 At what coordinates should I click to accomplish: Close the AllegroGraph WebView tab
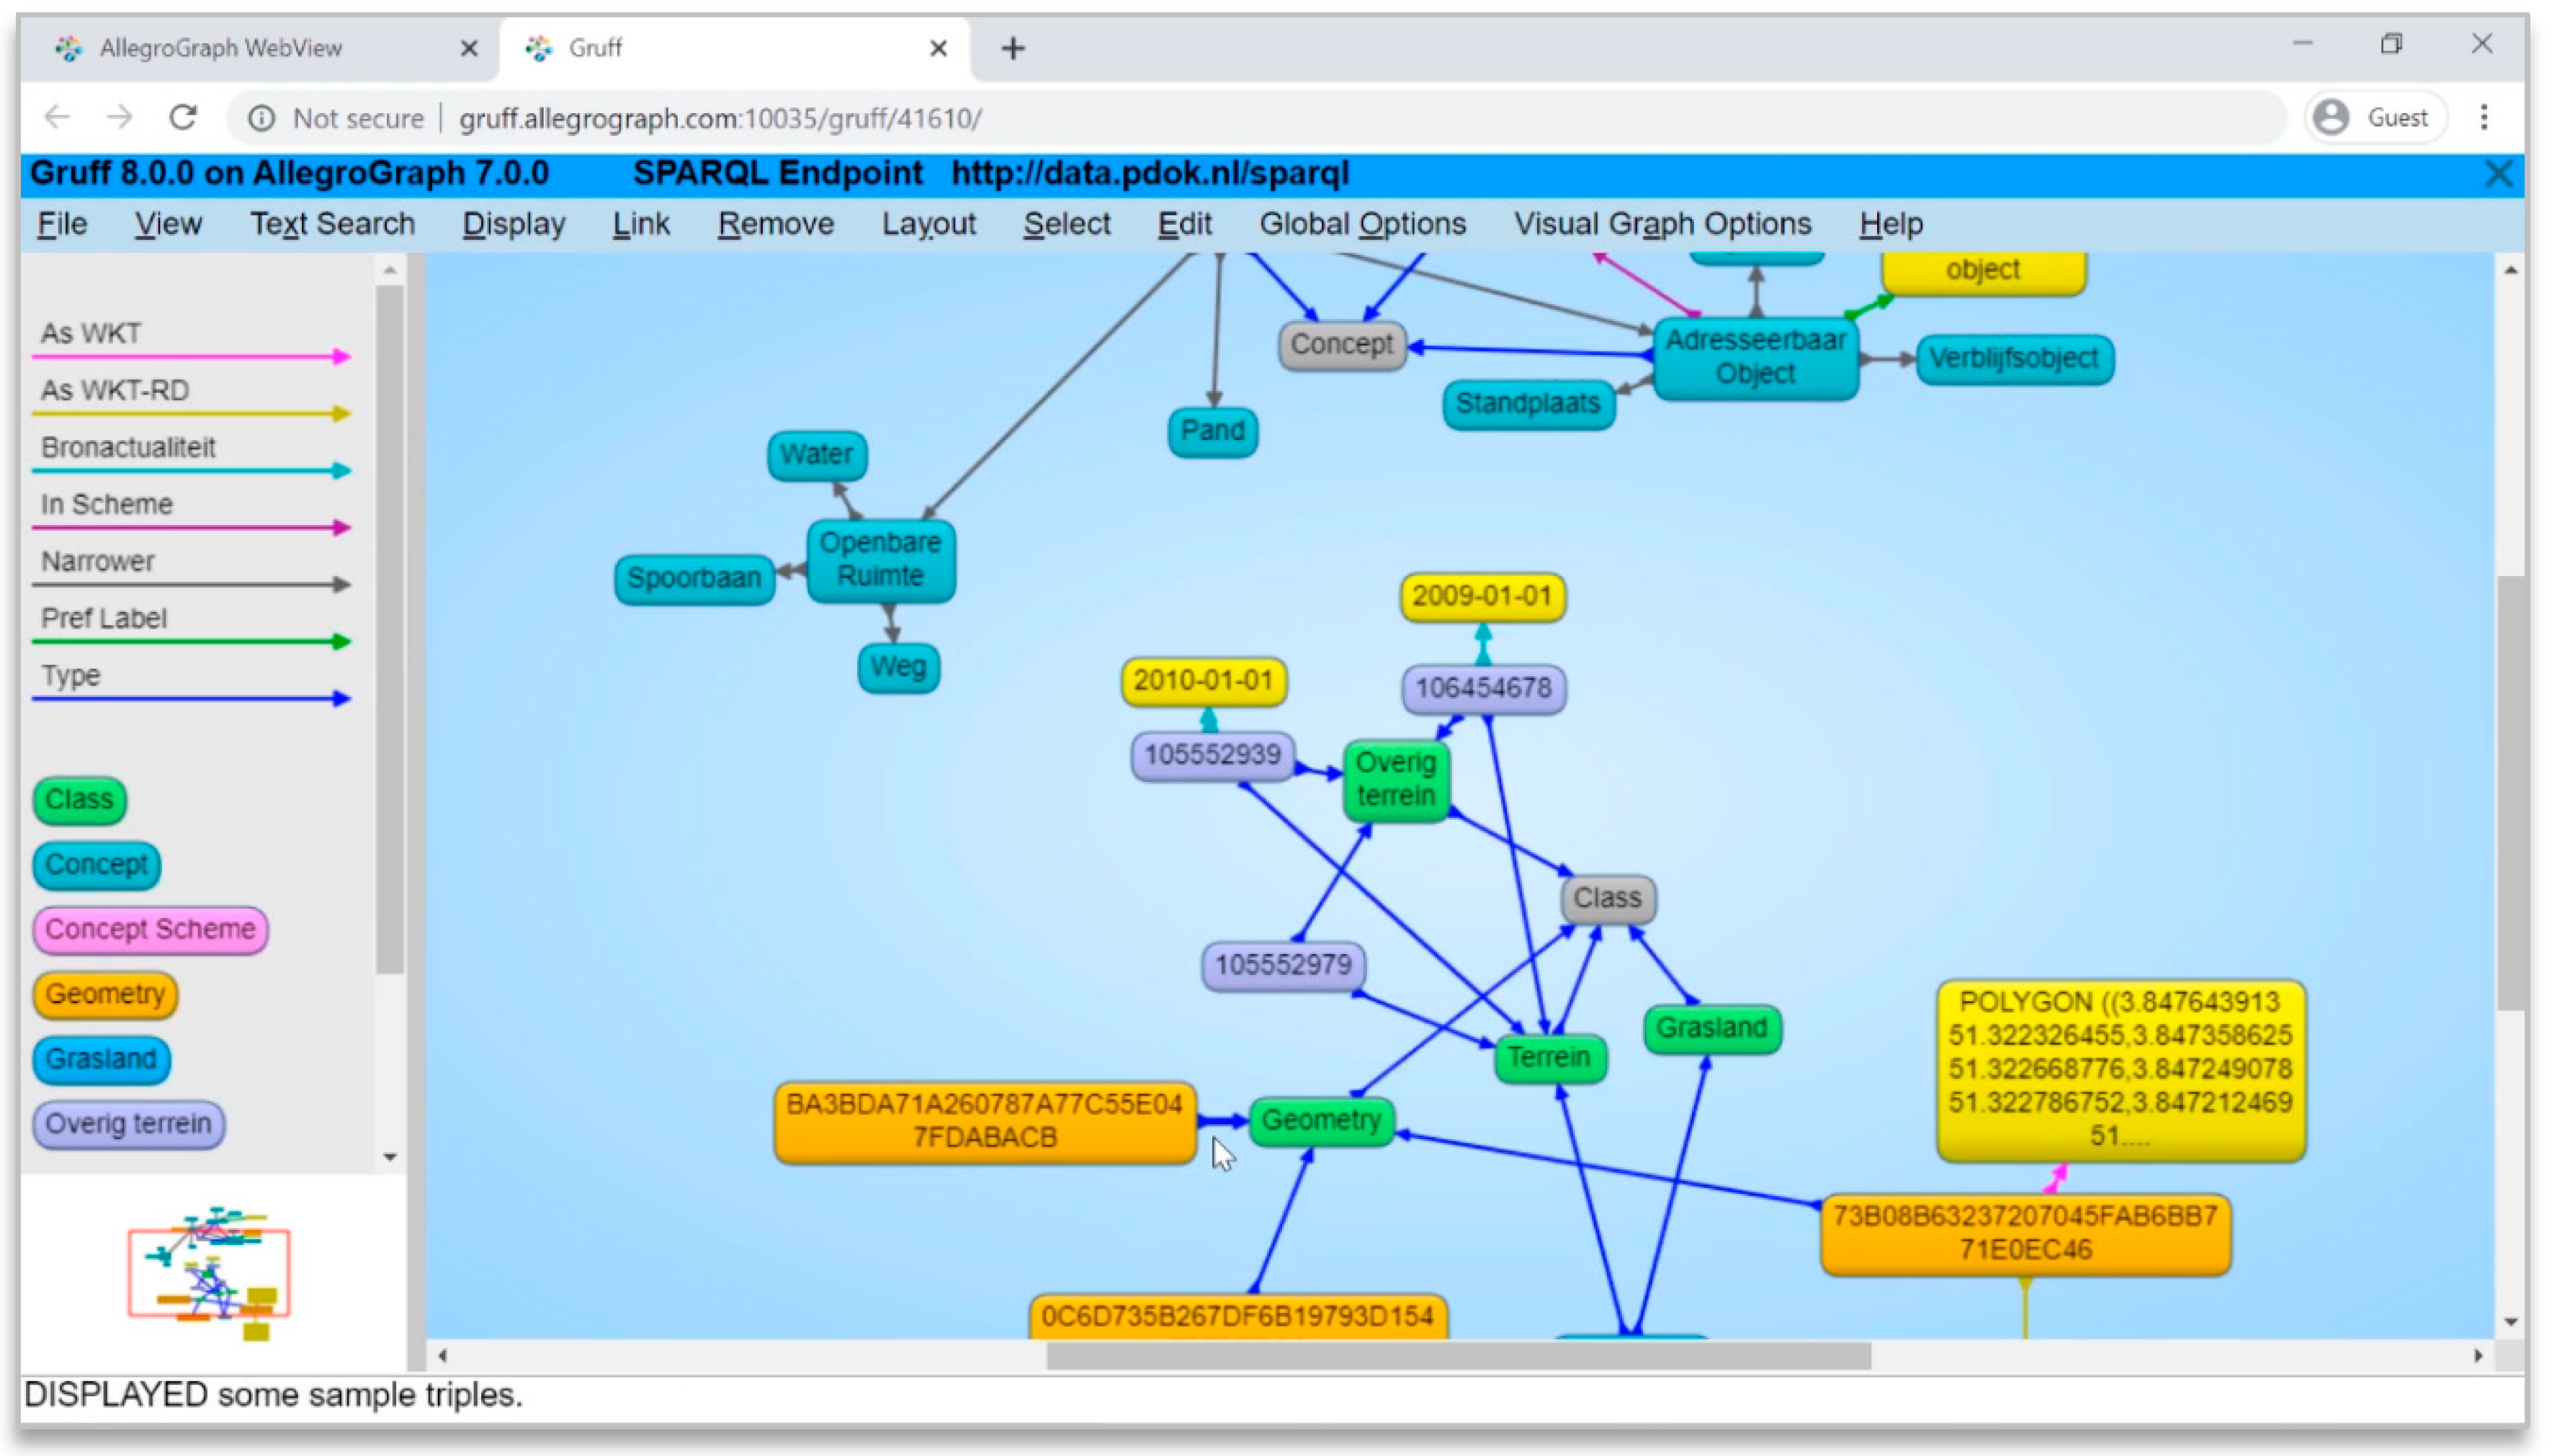[468, 48]
